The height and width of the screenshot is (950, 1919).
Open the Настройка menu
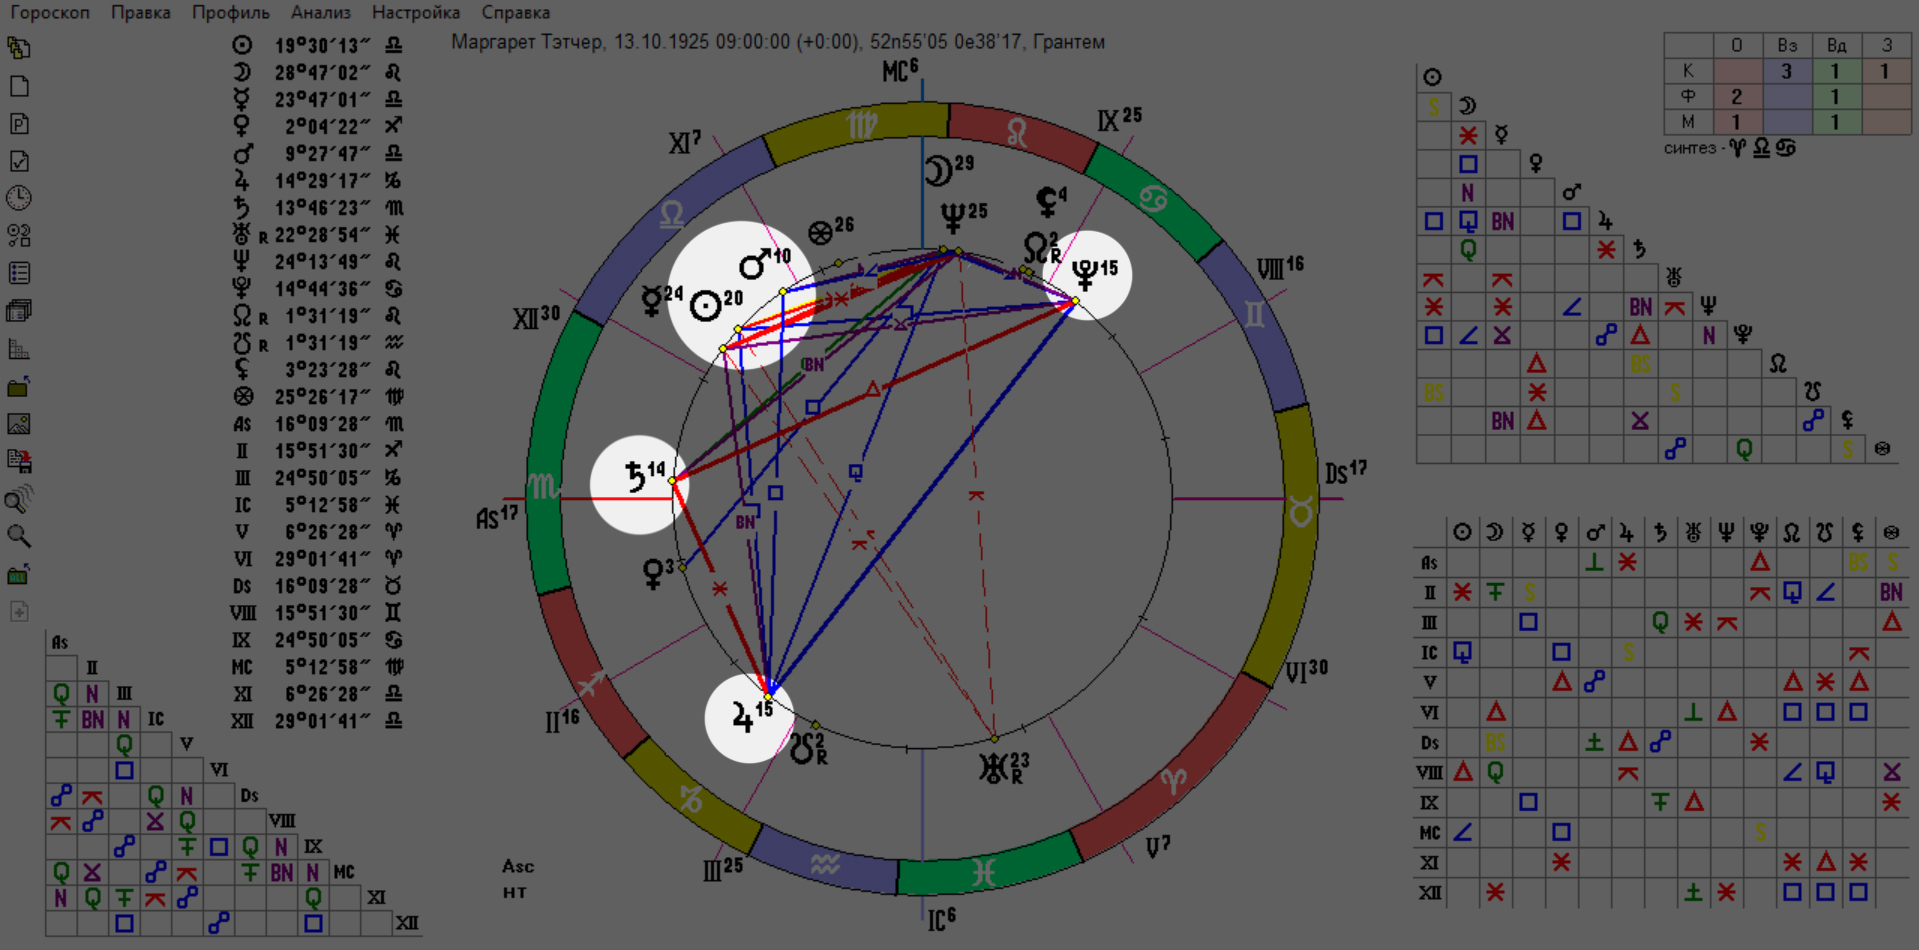tap(416, 12)
